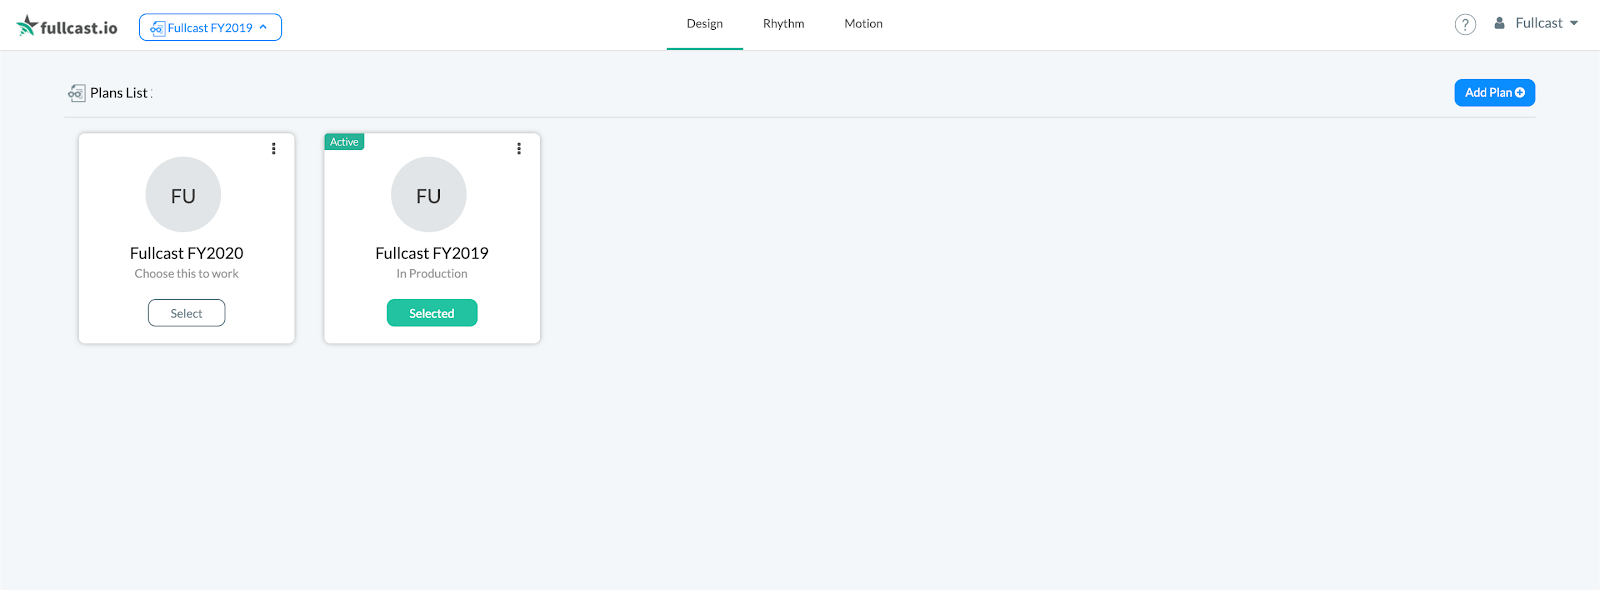Open the Motion tab
Viewport: 1600px width, 590px height.
863,24
